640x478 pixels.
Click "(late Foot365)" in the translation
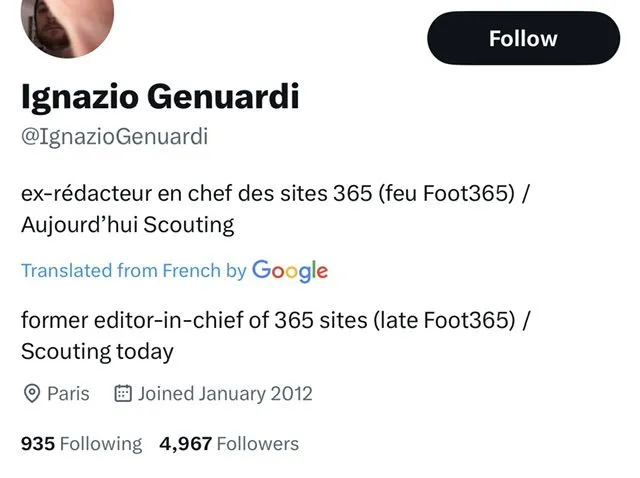tap(447, 321)
